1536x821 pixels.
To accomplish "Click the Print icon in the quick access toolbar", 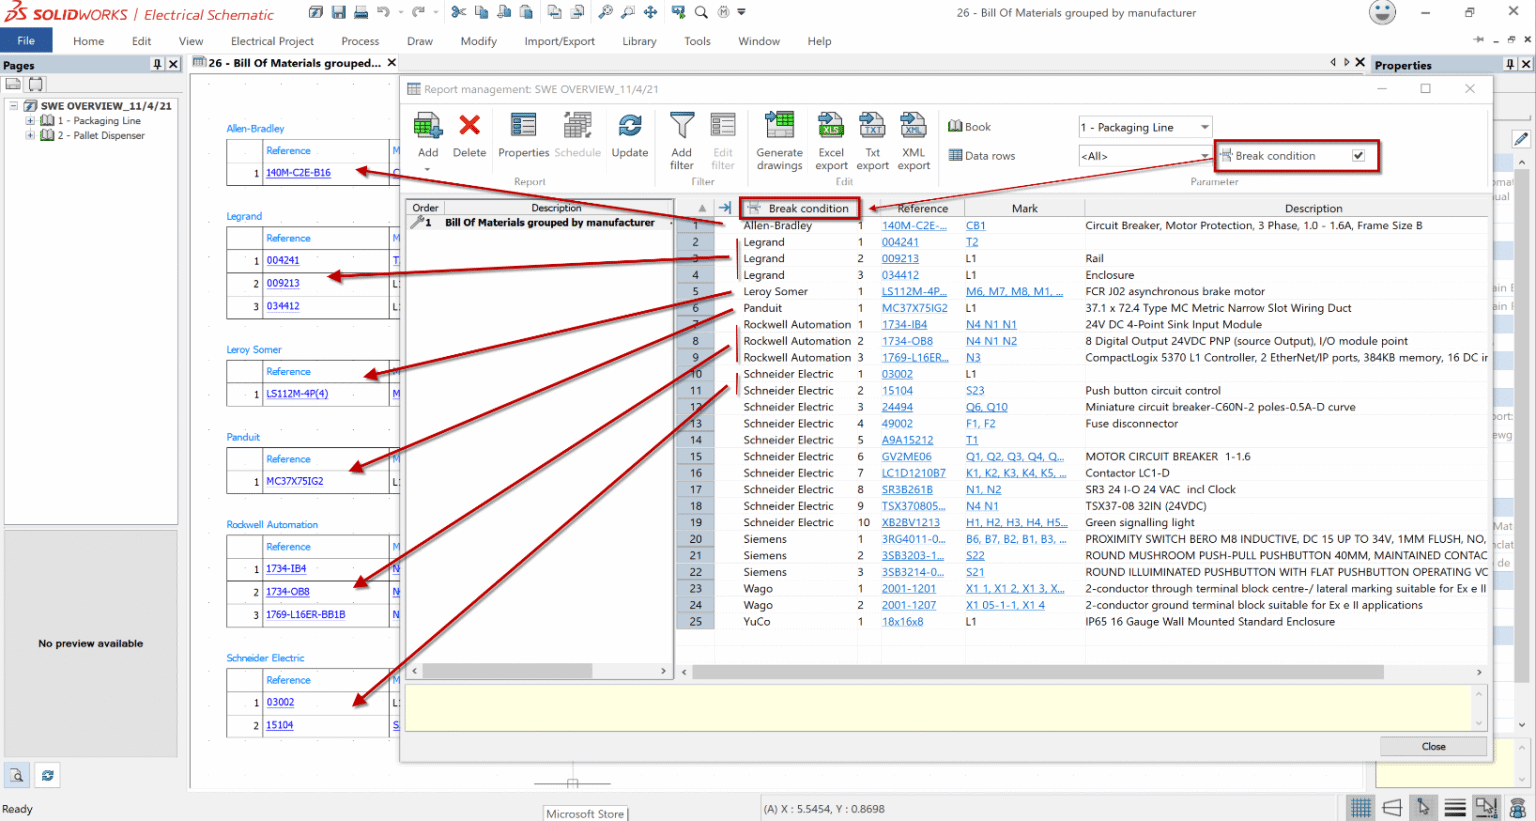I will click(361, 12).
